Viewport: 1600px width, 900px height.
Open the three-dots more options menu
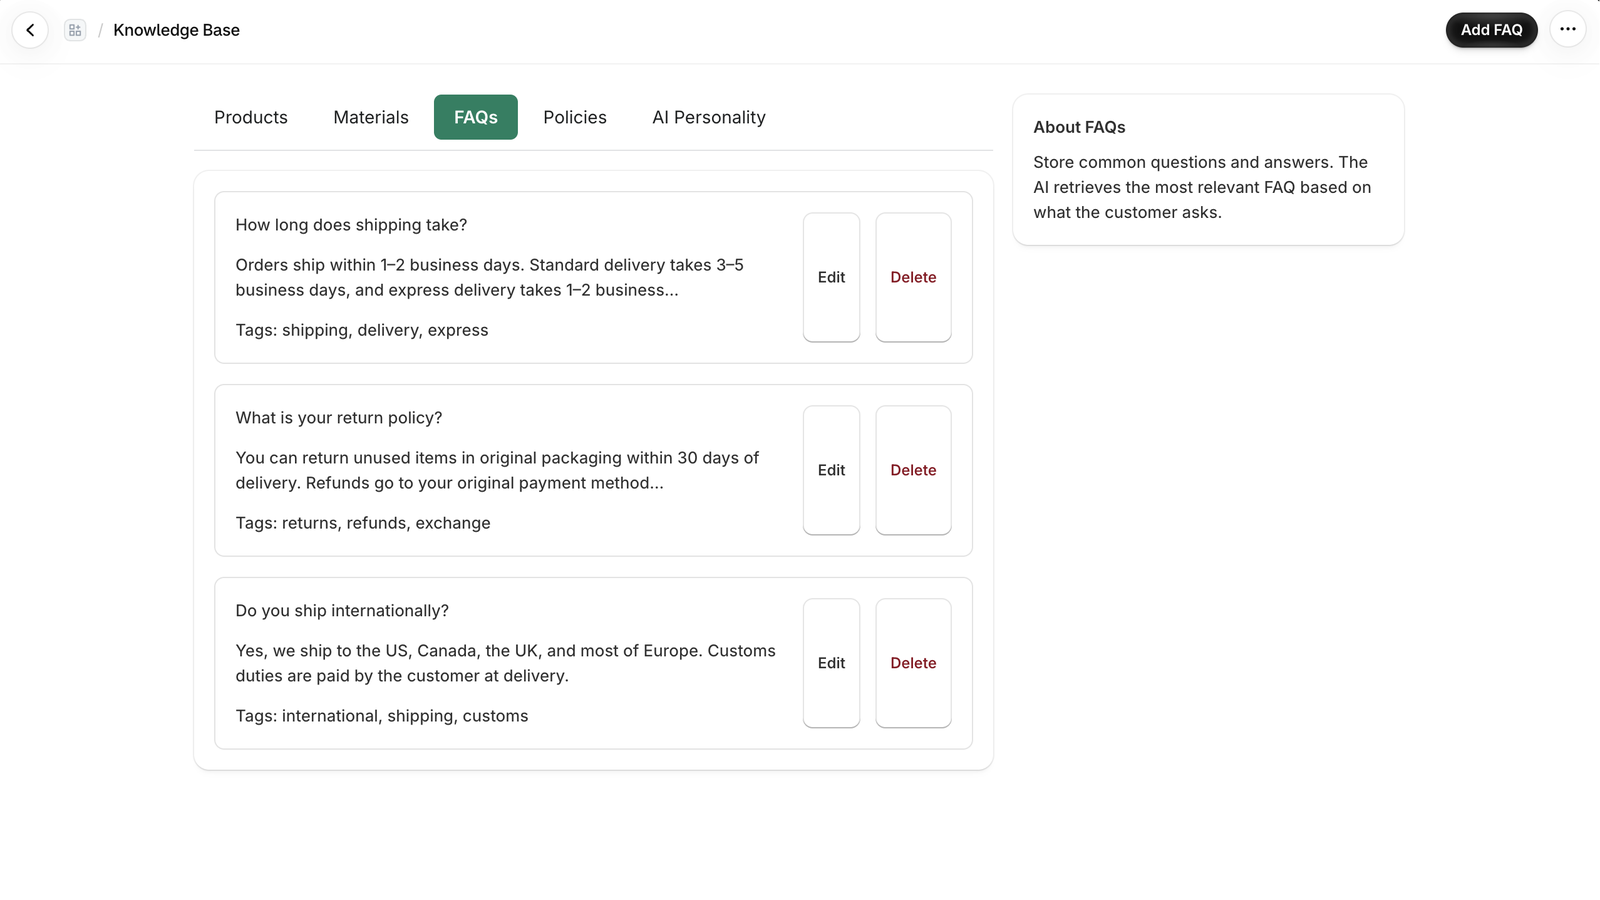[1568, 30]
